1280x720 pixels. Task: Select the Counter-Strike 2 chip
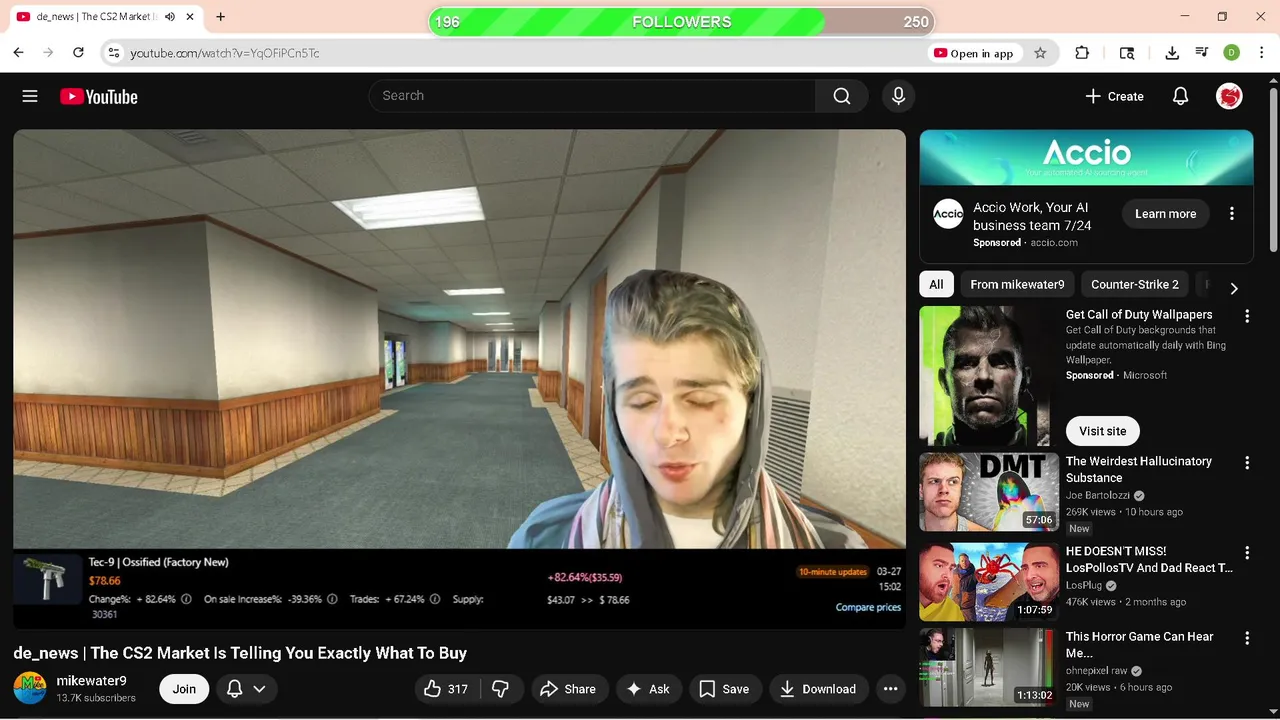coord(1135,284)
